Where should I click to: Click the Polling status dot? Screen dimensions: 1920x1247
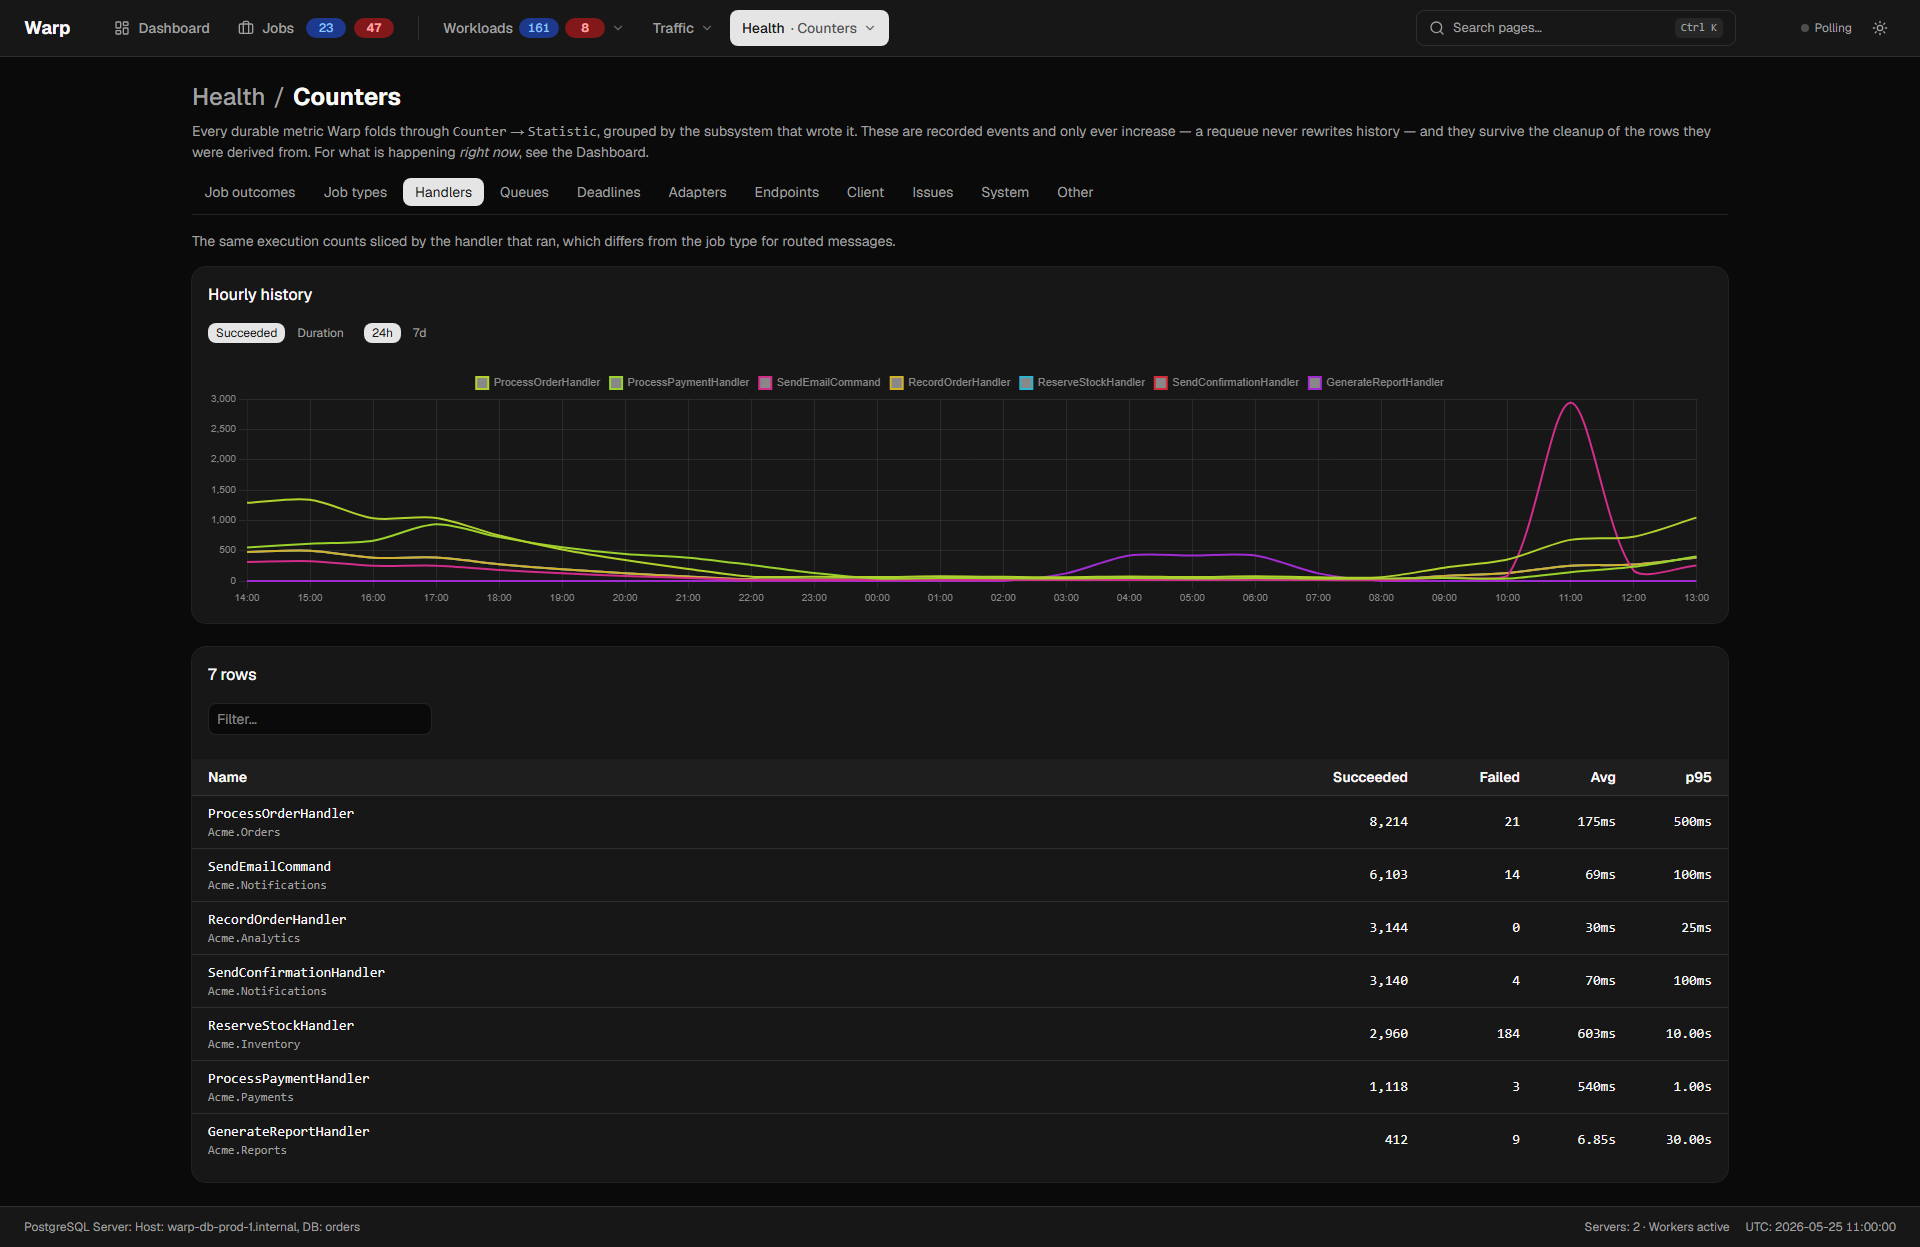1805,28
